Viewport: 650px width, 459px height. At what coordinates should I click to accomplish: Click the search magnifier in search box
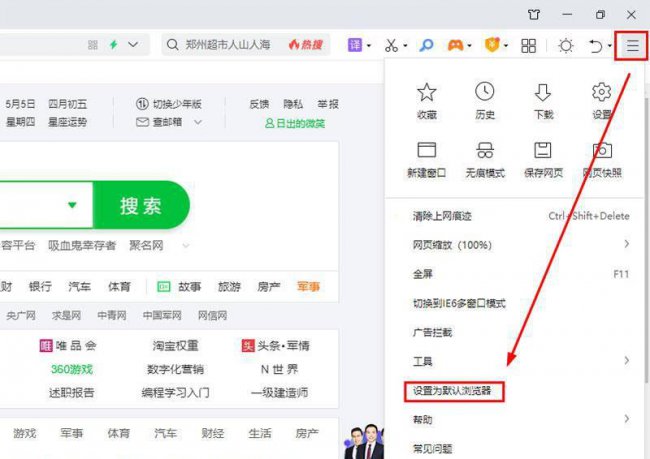coord(172,45)
